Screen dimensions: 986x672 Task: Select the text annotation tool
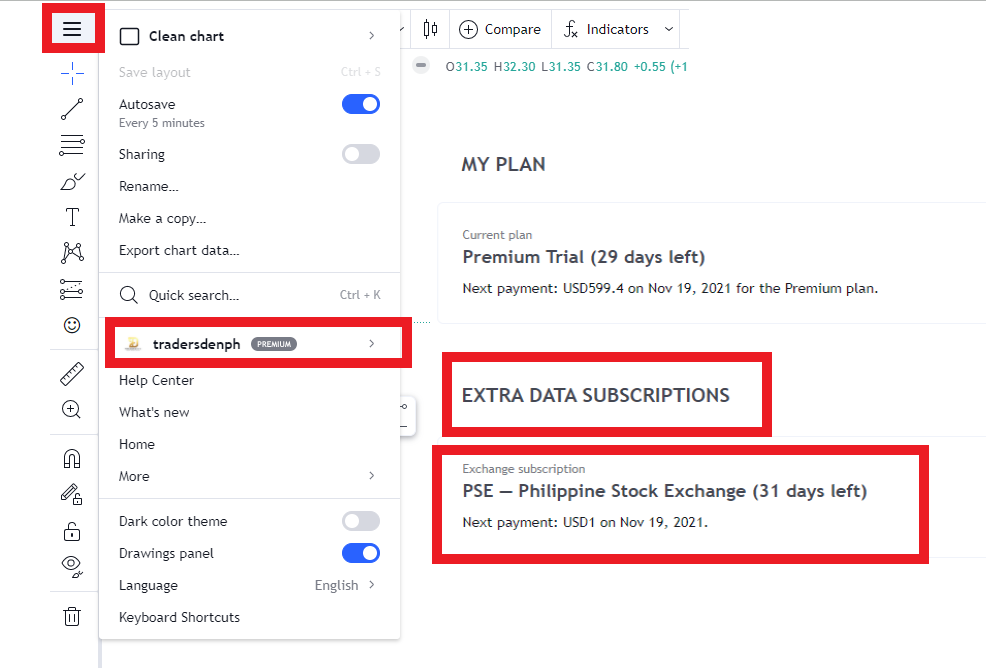click(x=72, y=217)
